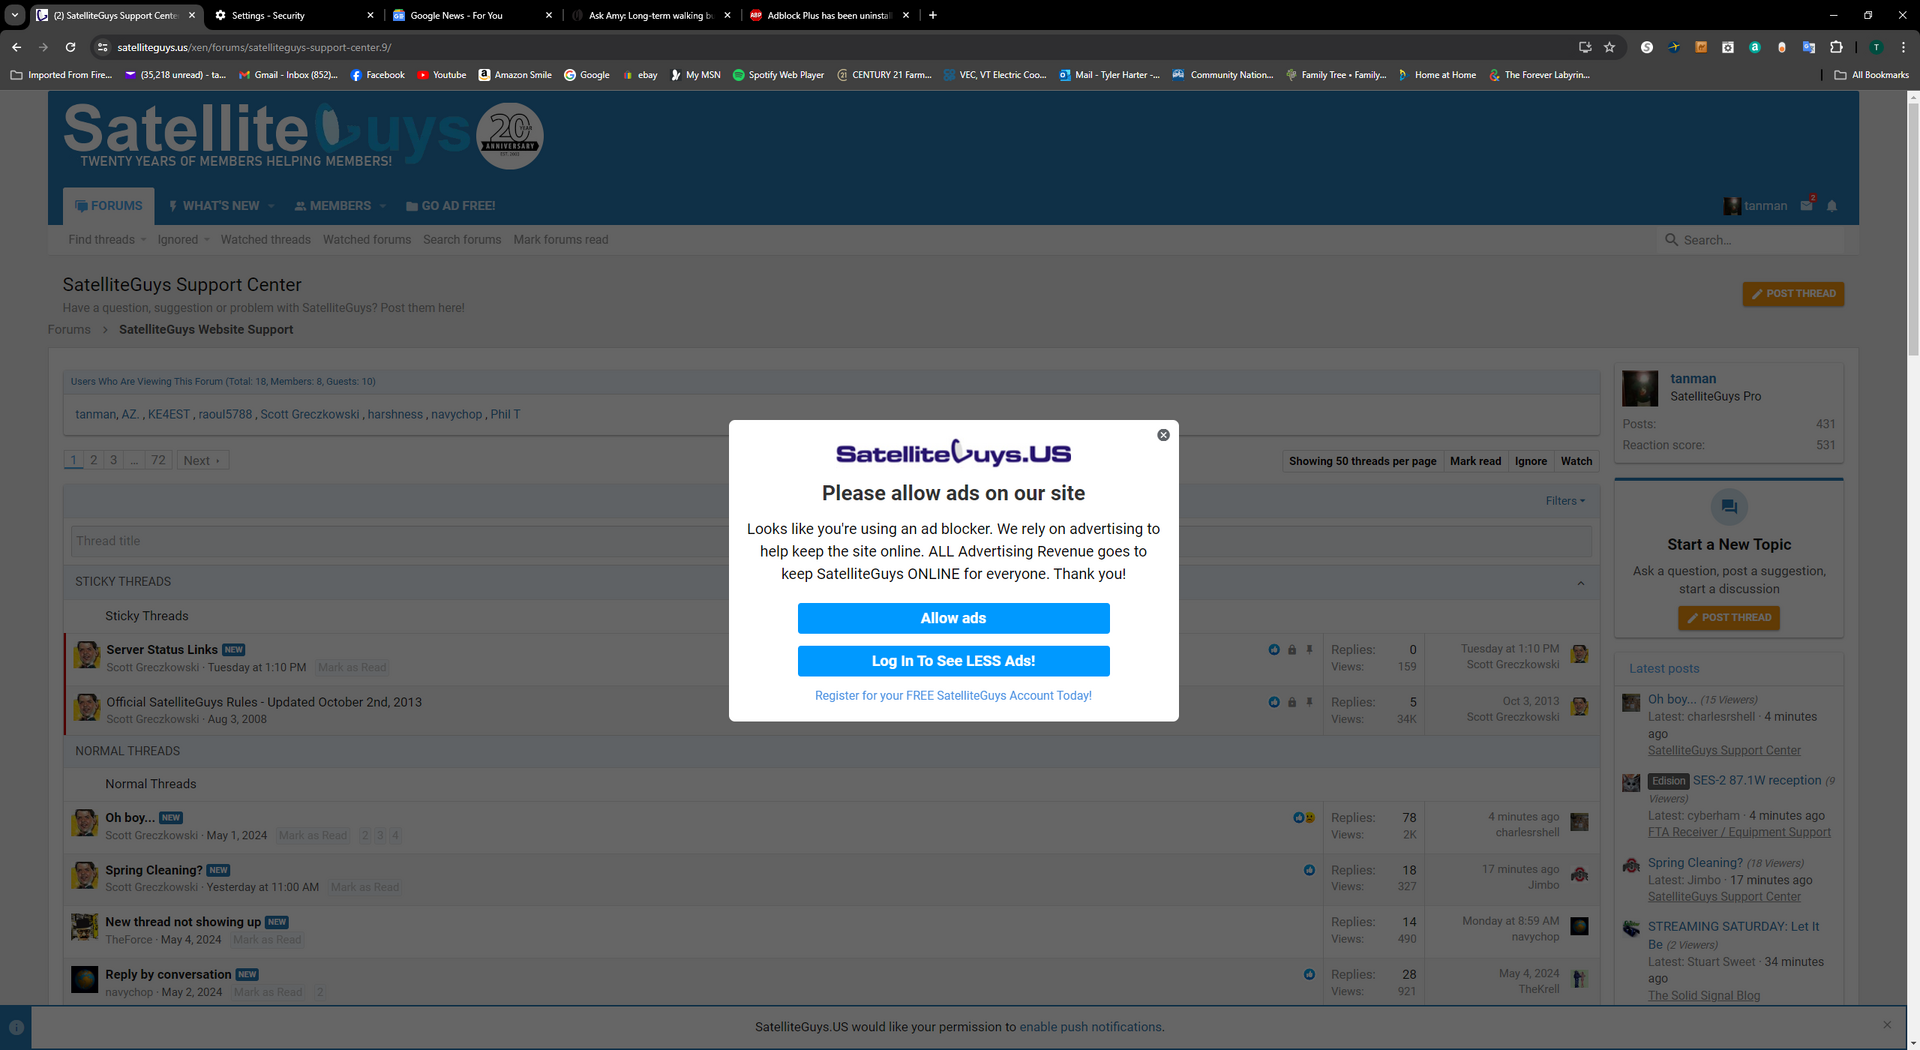Click Log In To See LESS Ads
Image resolution: width=1920 pixels, height=1050 pixels.
[953, 661]
